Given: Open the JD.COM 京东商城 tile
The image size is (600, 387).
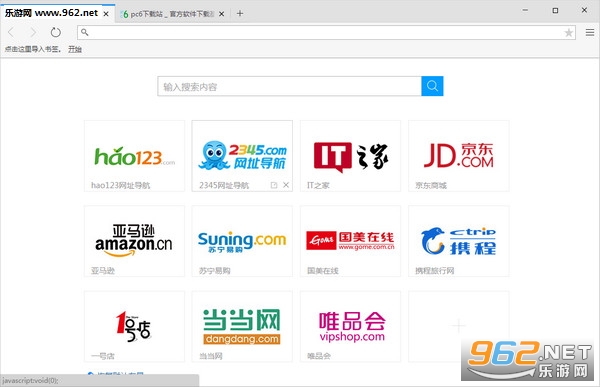Looking at the screenshot, I should [459, 156].
